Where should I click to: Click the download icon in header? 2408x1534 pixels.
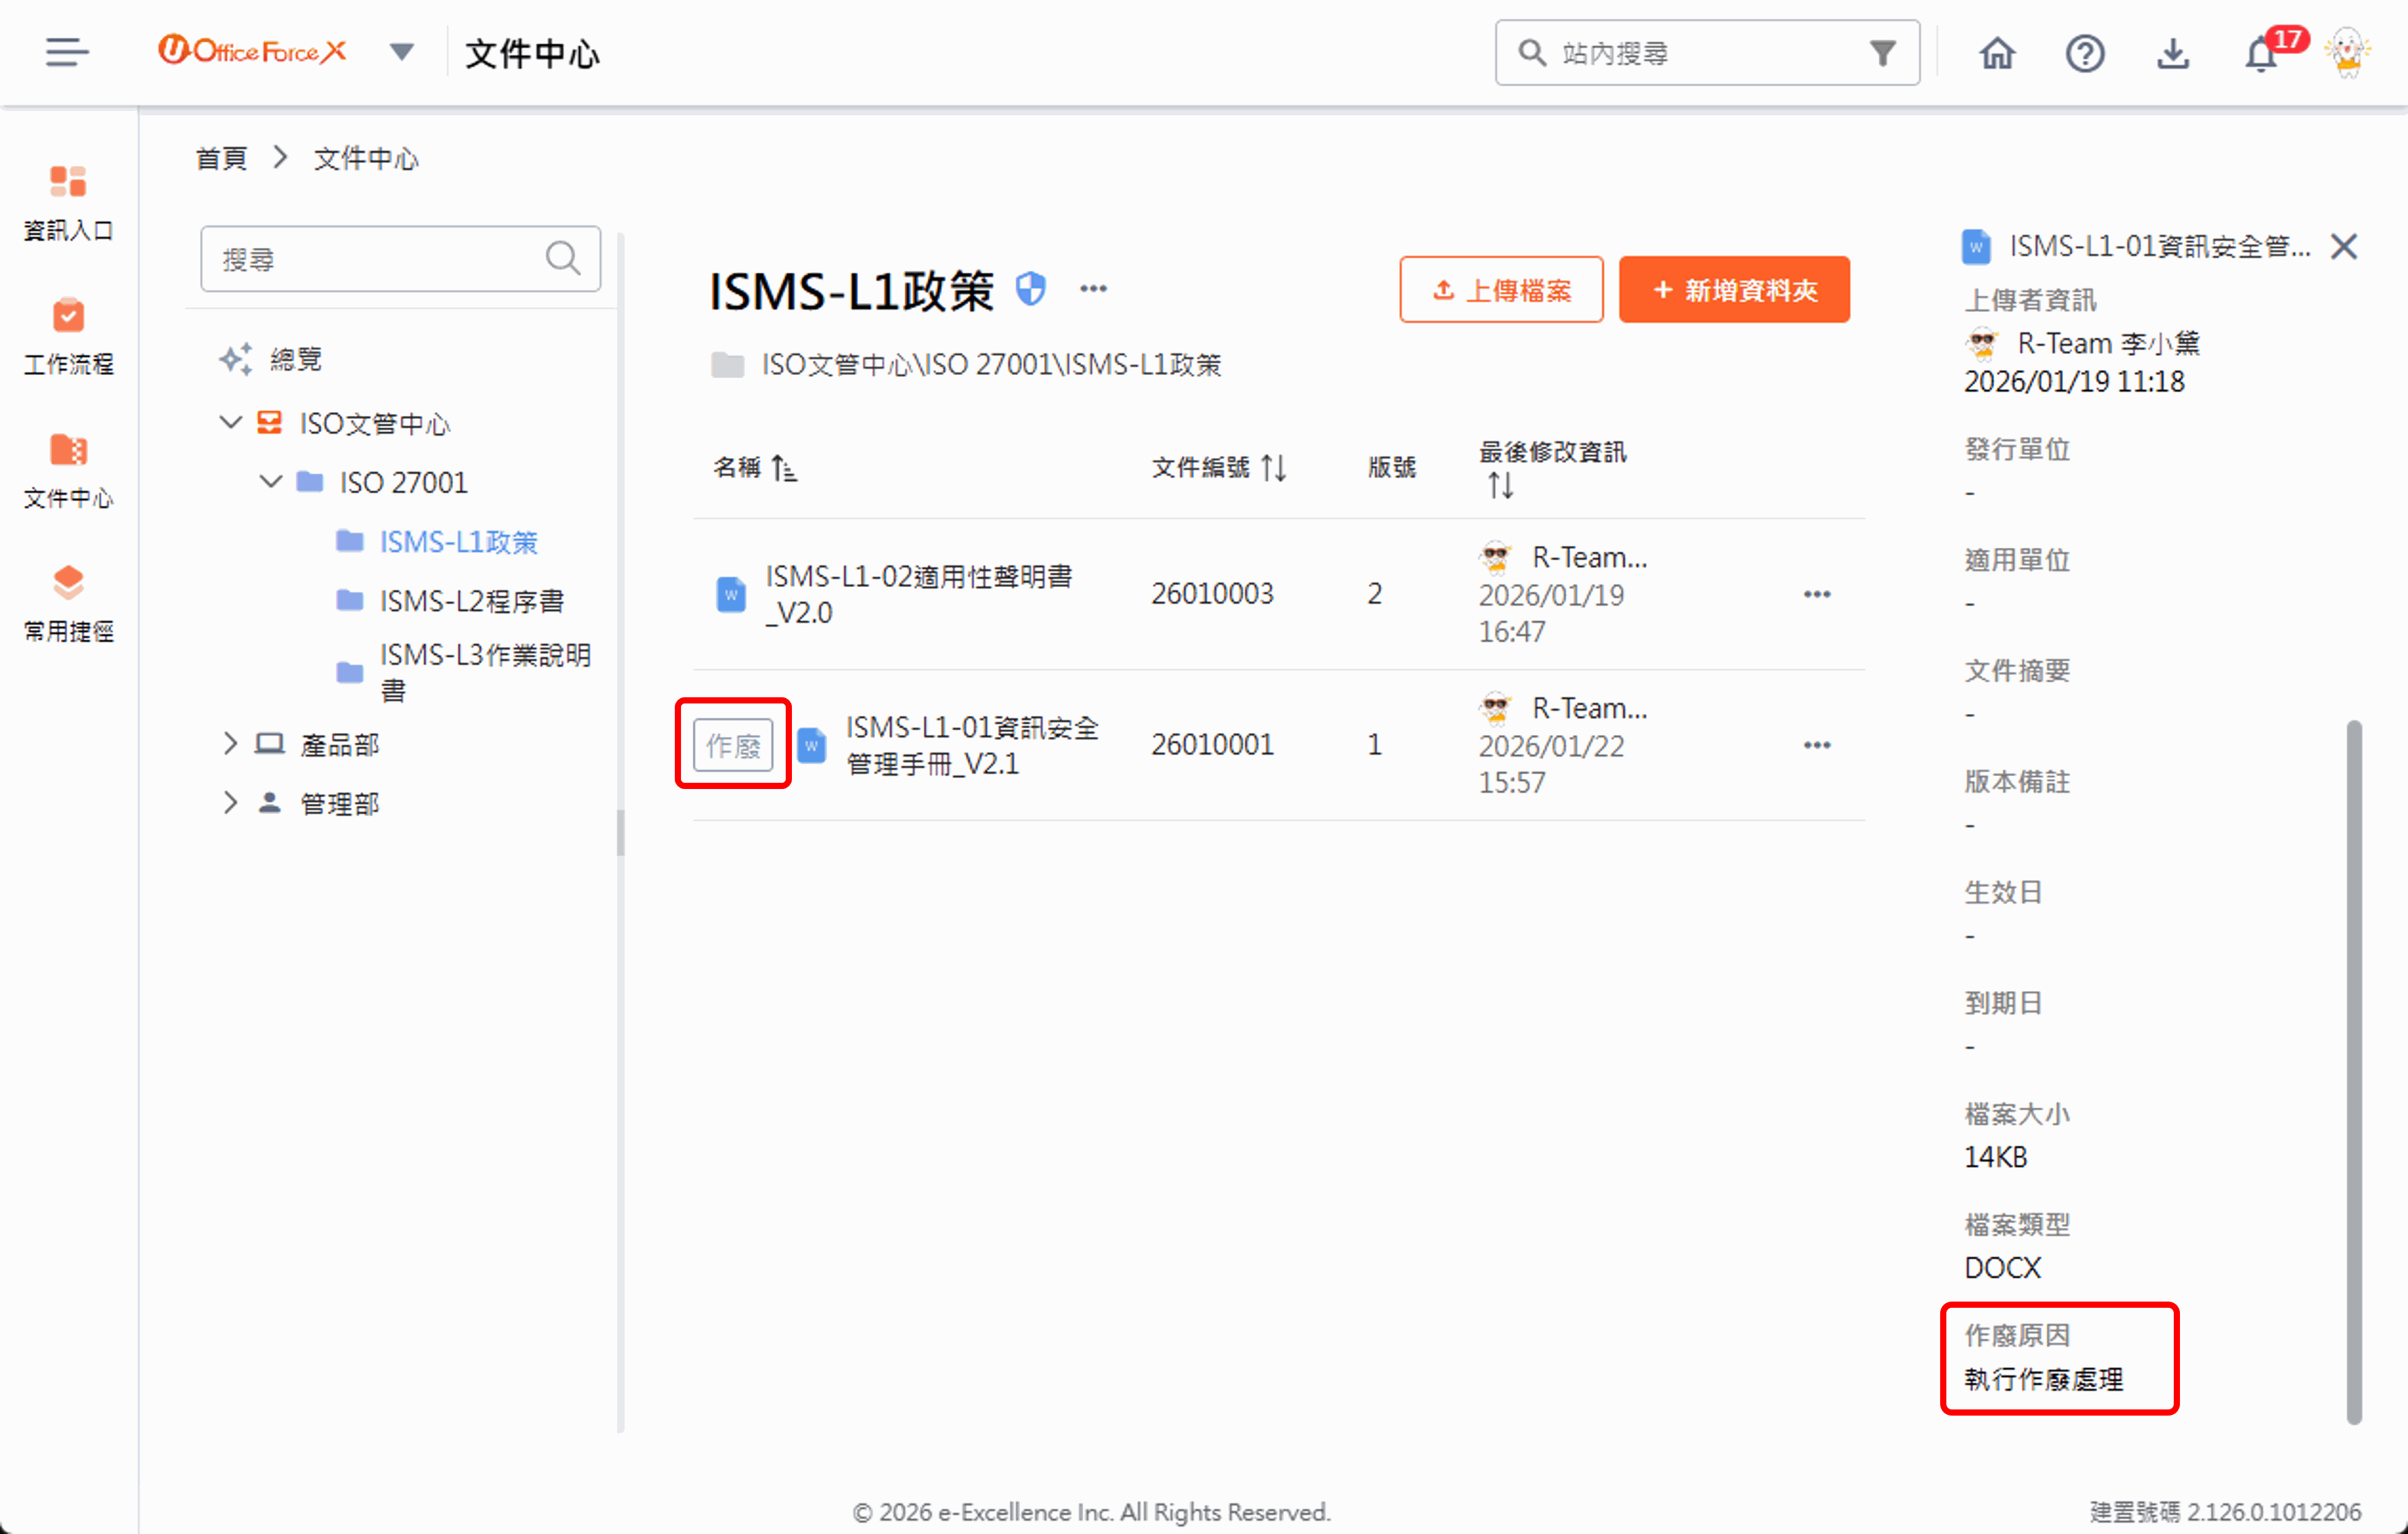2172,53
